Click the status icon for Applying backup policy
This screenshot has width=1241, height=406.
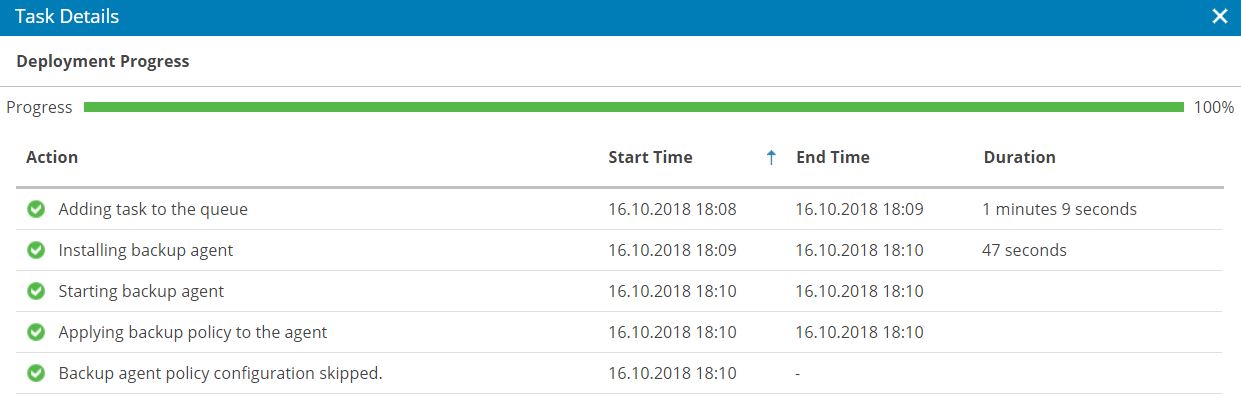tap(36, 332)
